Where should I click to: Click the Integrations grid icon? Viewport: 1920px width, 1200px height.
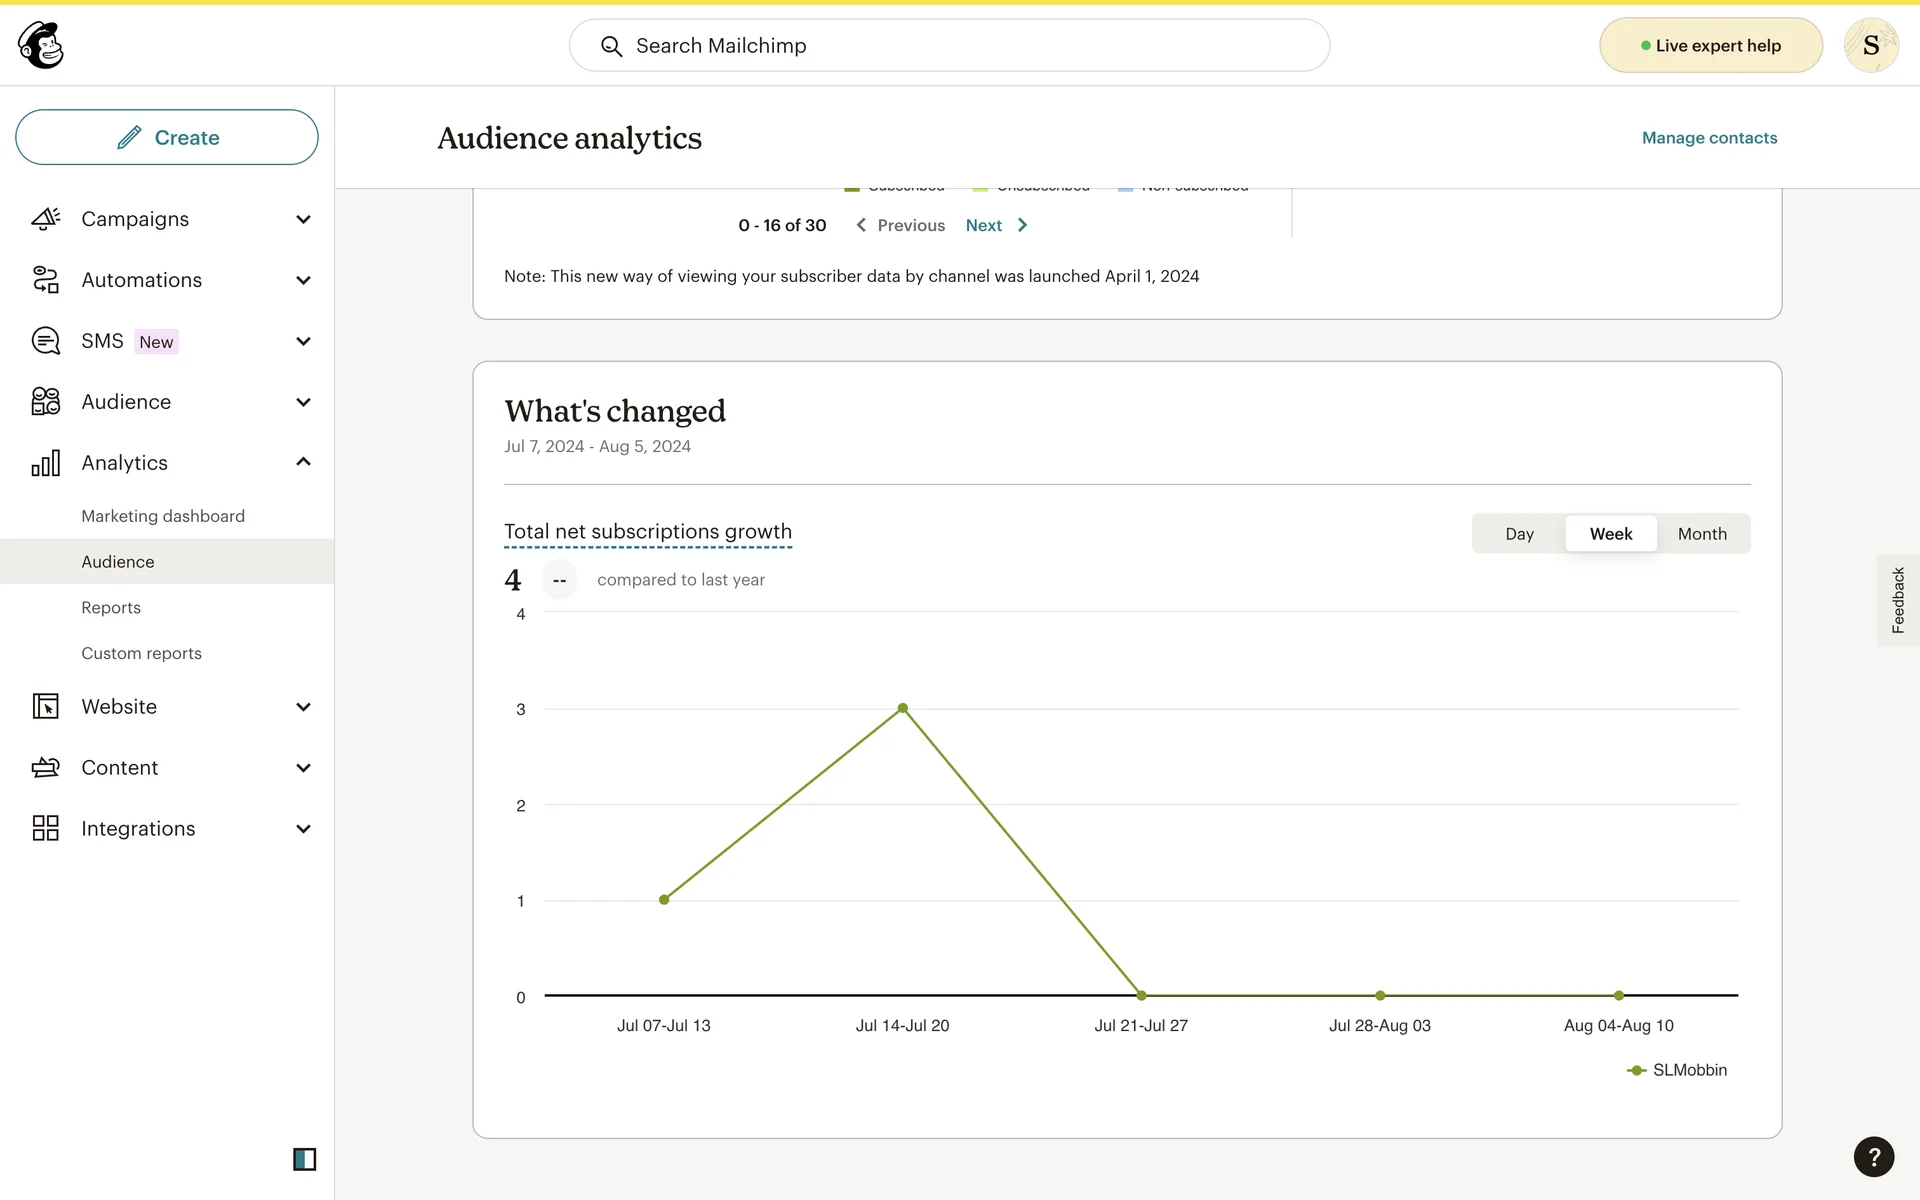[x=46, y=828]
